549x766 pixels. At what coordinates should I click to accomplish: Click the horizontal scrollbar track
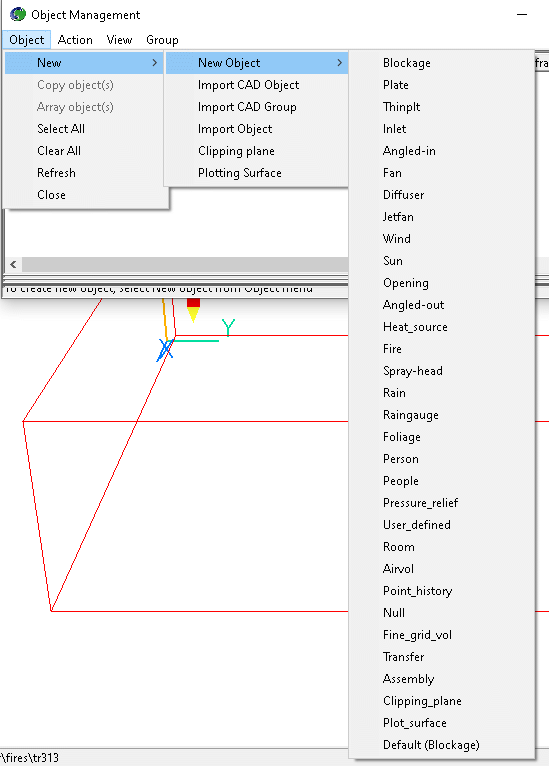click(x=185, y=264)
